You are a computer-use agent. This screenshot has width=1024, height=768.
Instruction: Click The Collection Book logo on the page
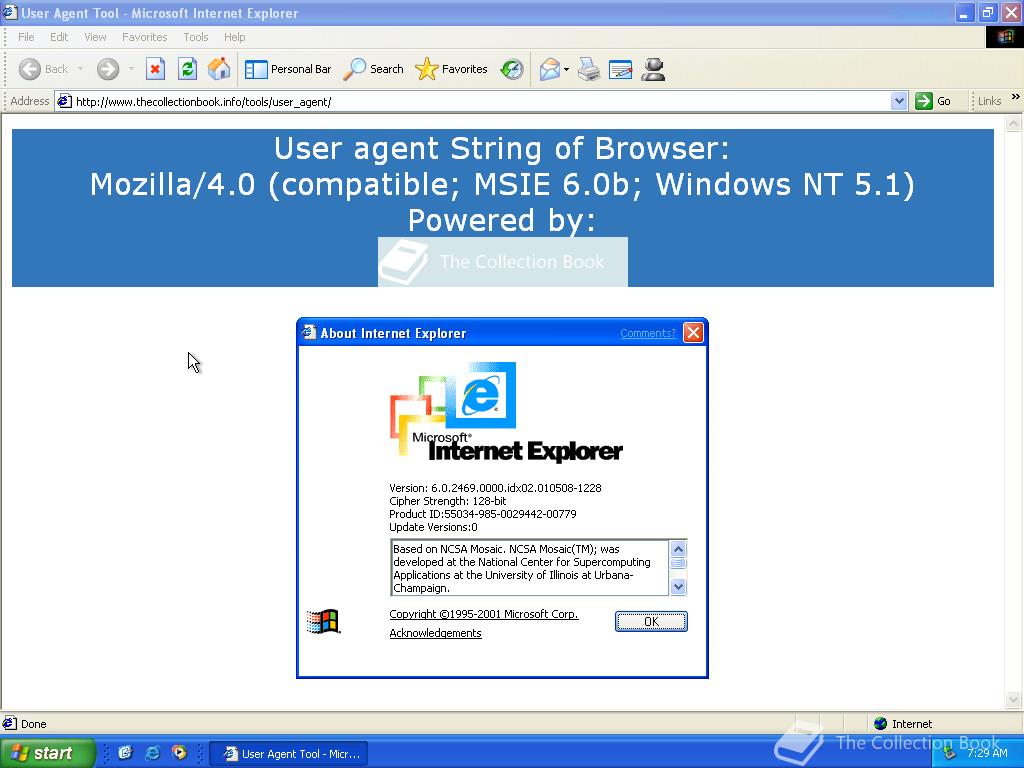click(x=503, y=262)
